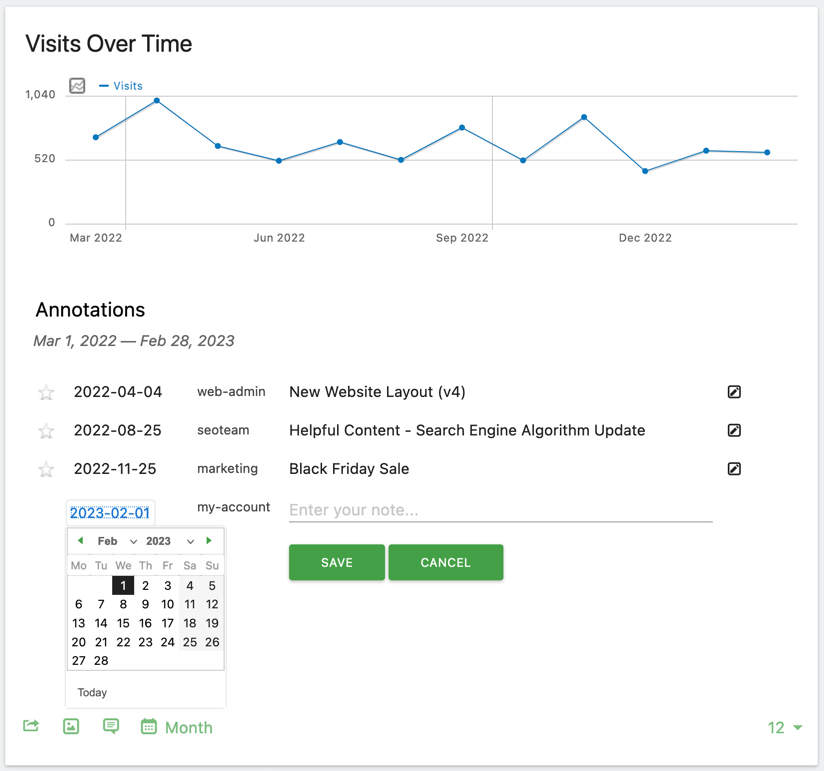The image size is (824, 771).
Task: Click the Save button
Action: click(336, 562)
